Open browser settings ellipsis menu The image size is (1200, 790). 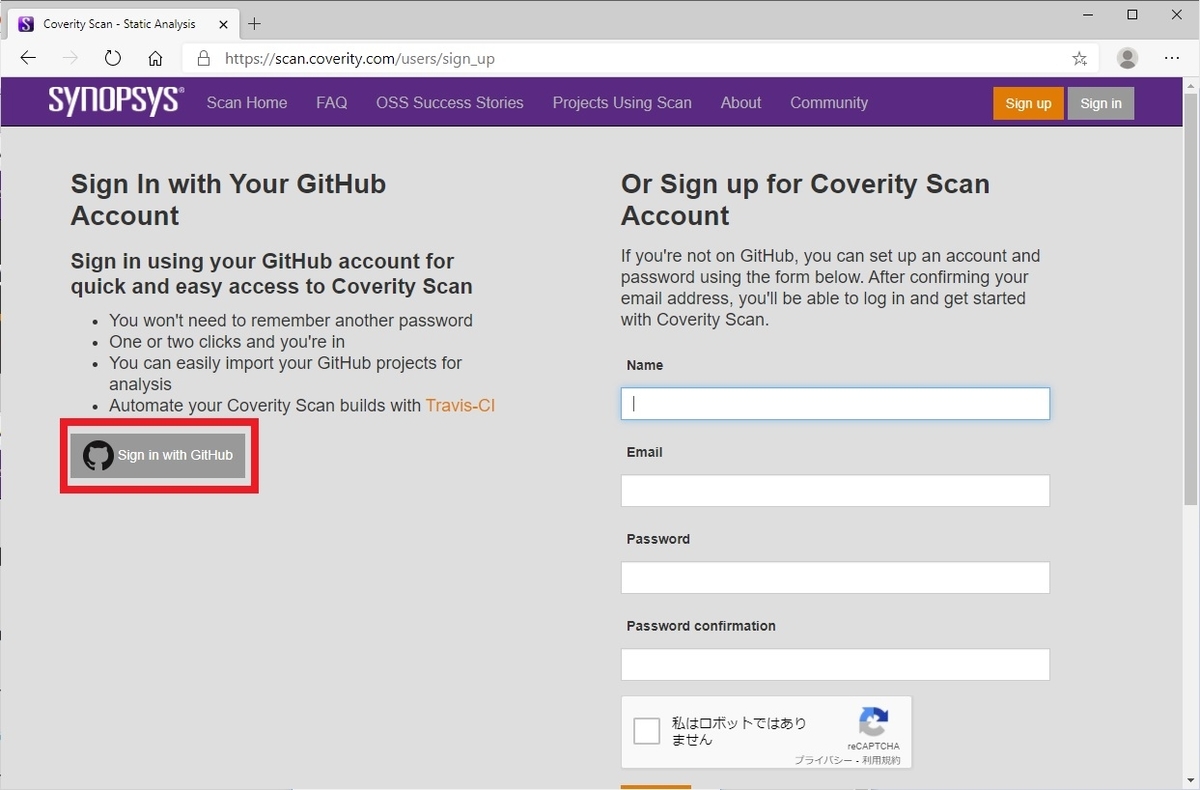(x=1173, y=58)
